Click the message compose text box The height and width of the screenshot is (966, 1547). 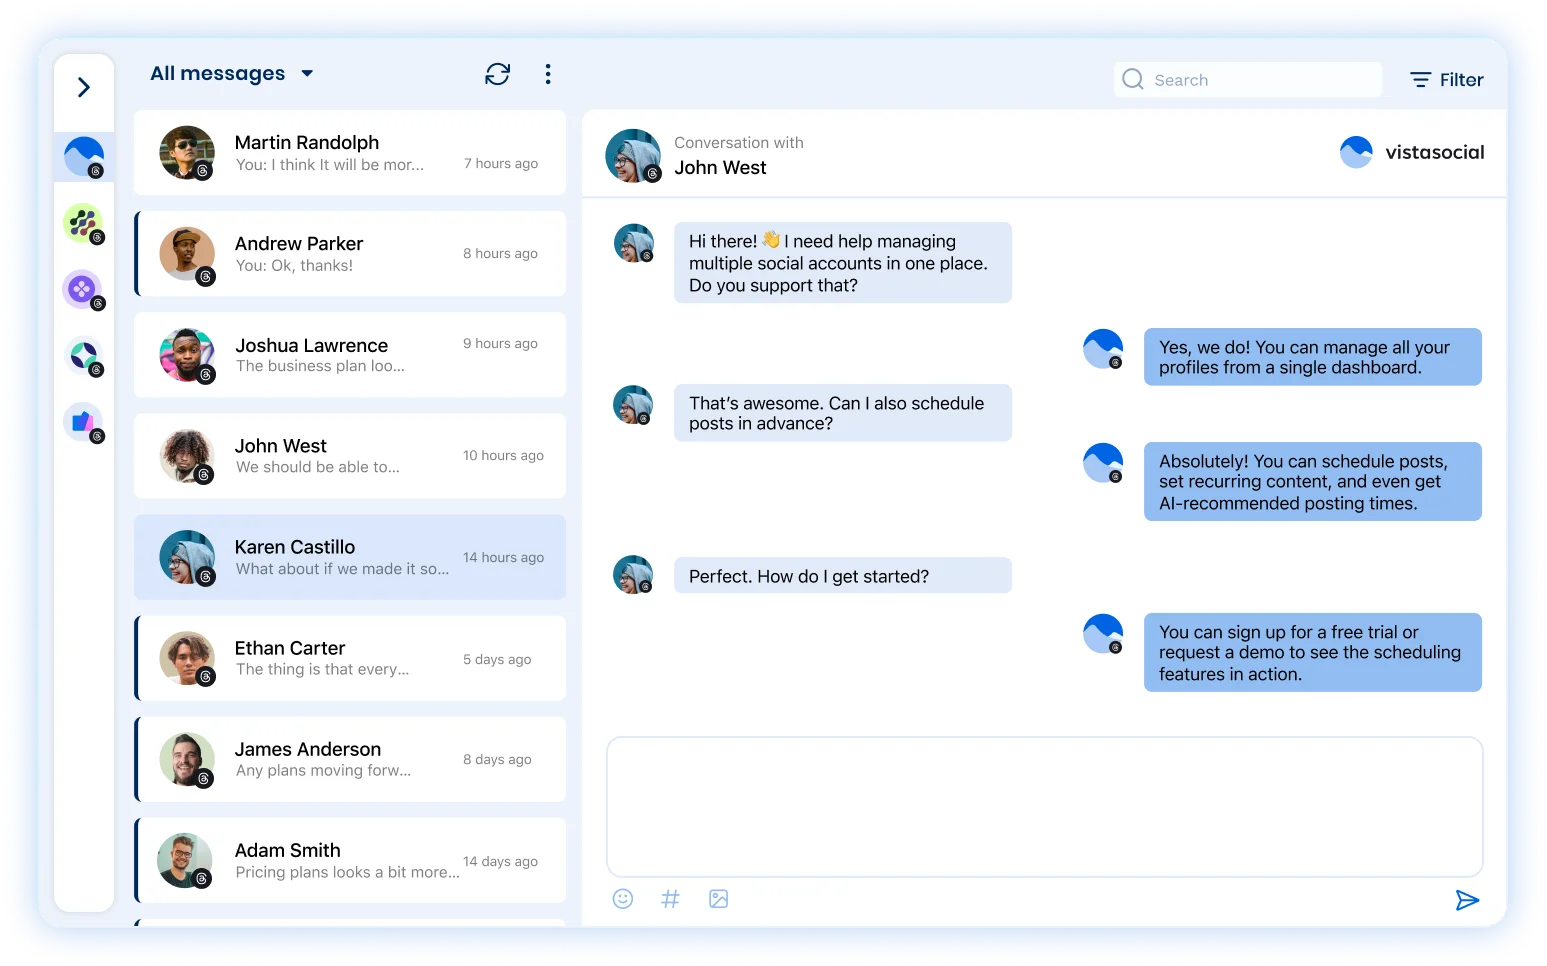click(x=1044, y=806)
